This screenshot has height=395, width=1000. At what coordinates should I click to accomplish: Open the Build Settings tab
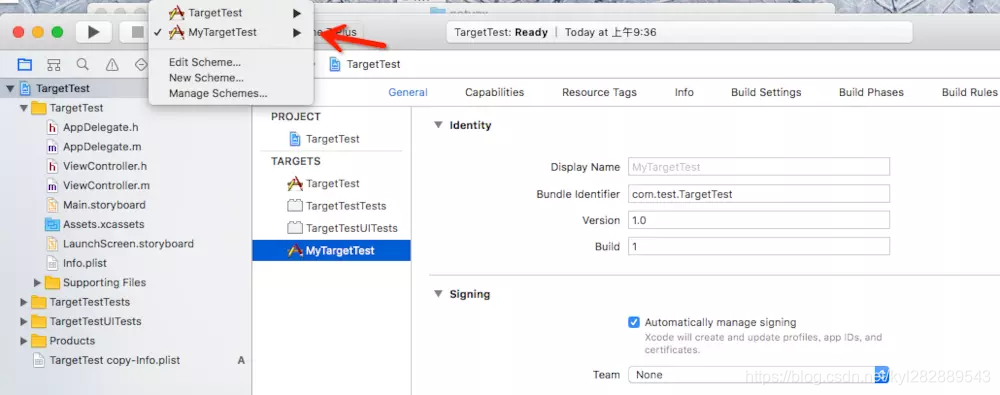766,92
